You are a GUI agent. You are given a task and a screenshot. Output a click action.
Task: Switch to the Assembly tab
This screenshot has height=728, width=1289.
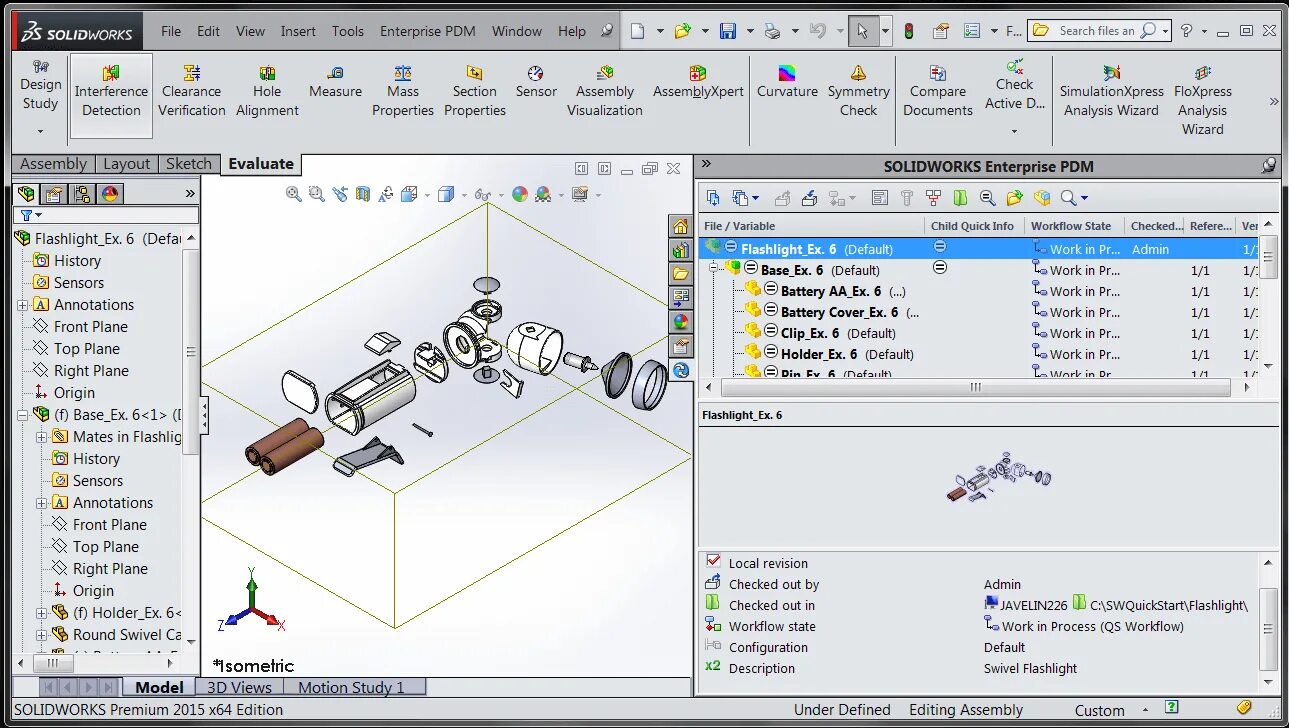(53, 164)
